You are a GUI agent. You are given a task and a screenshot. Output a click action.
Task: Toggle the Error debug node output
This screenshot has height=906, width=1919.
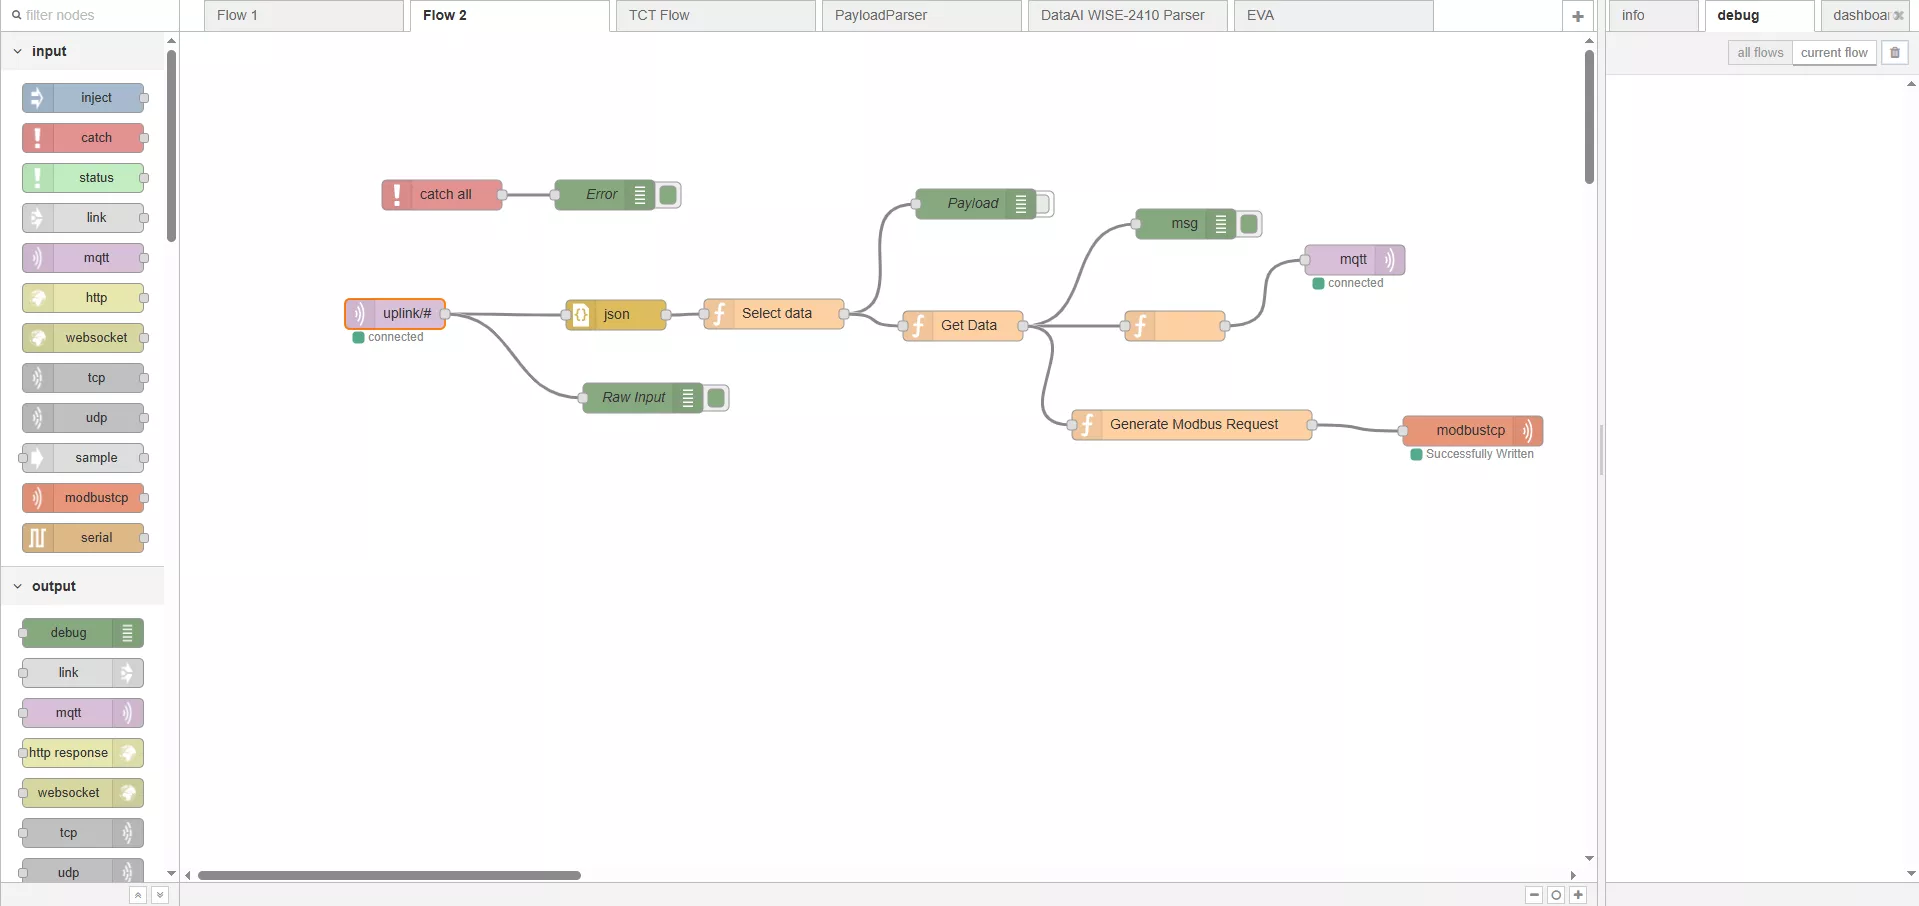(669, 195)
